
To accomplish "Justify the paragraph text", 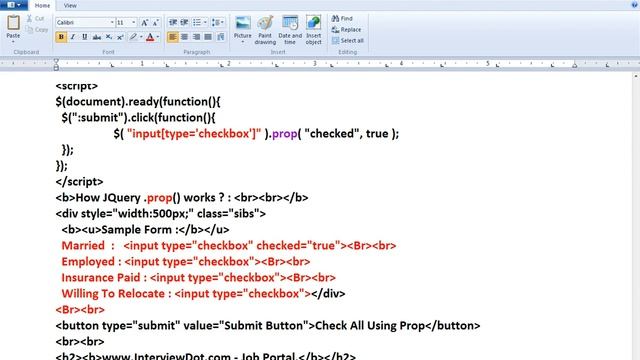I will [208, 37].
